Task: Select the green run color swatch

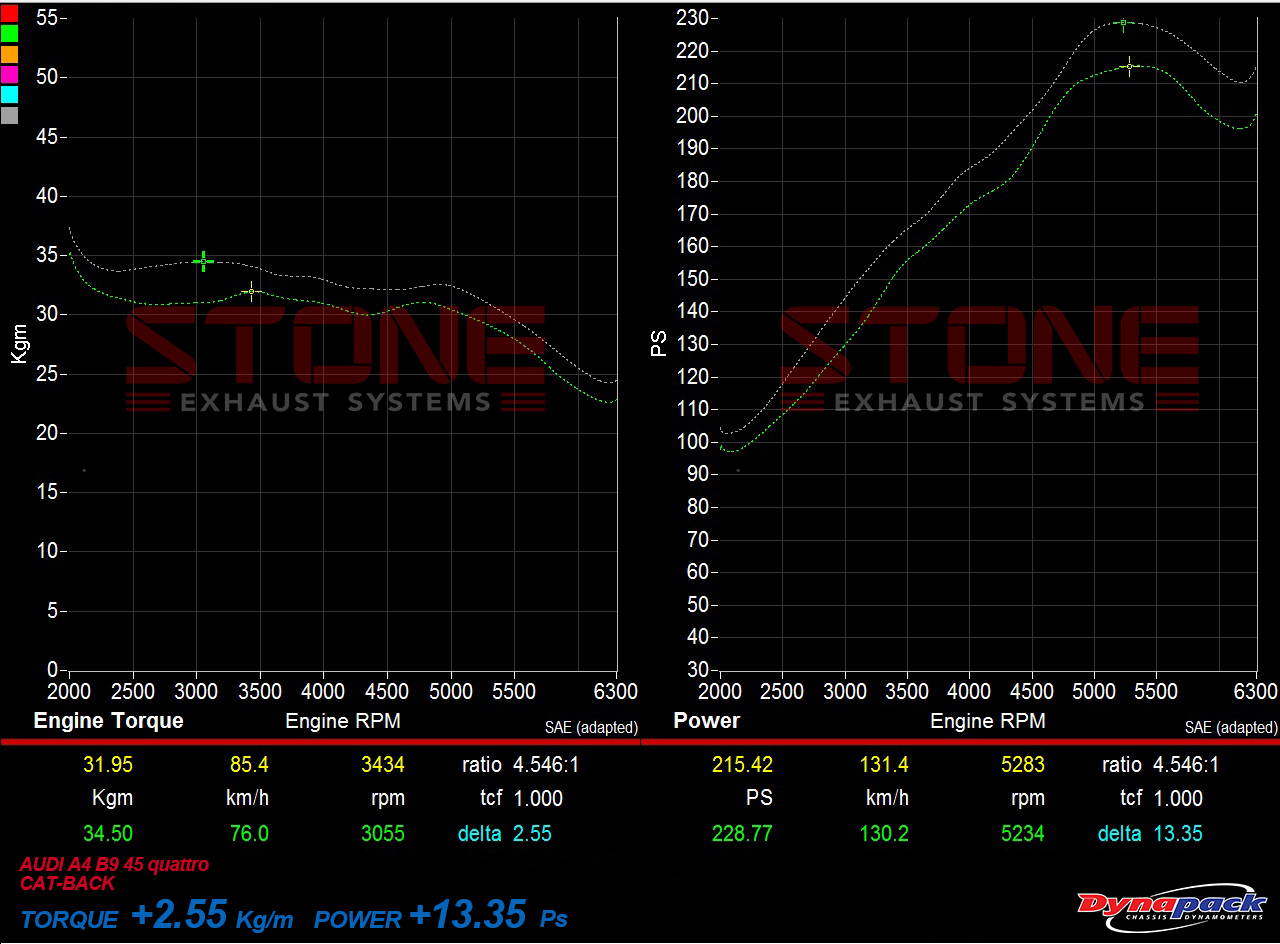Action: pyautogui.click(x=9, y=33)
